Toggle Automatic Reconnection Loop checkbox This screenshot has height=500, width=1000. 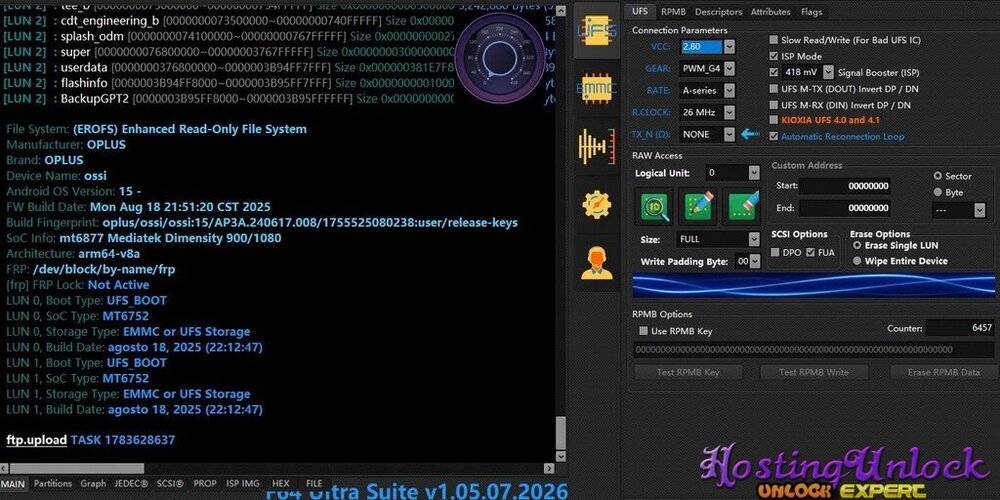click(x=774, y=136)
